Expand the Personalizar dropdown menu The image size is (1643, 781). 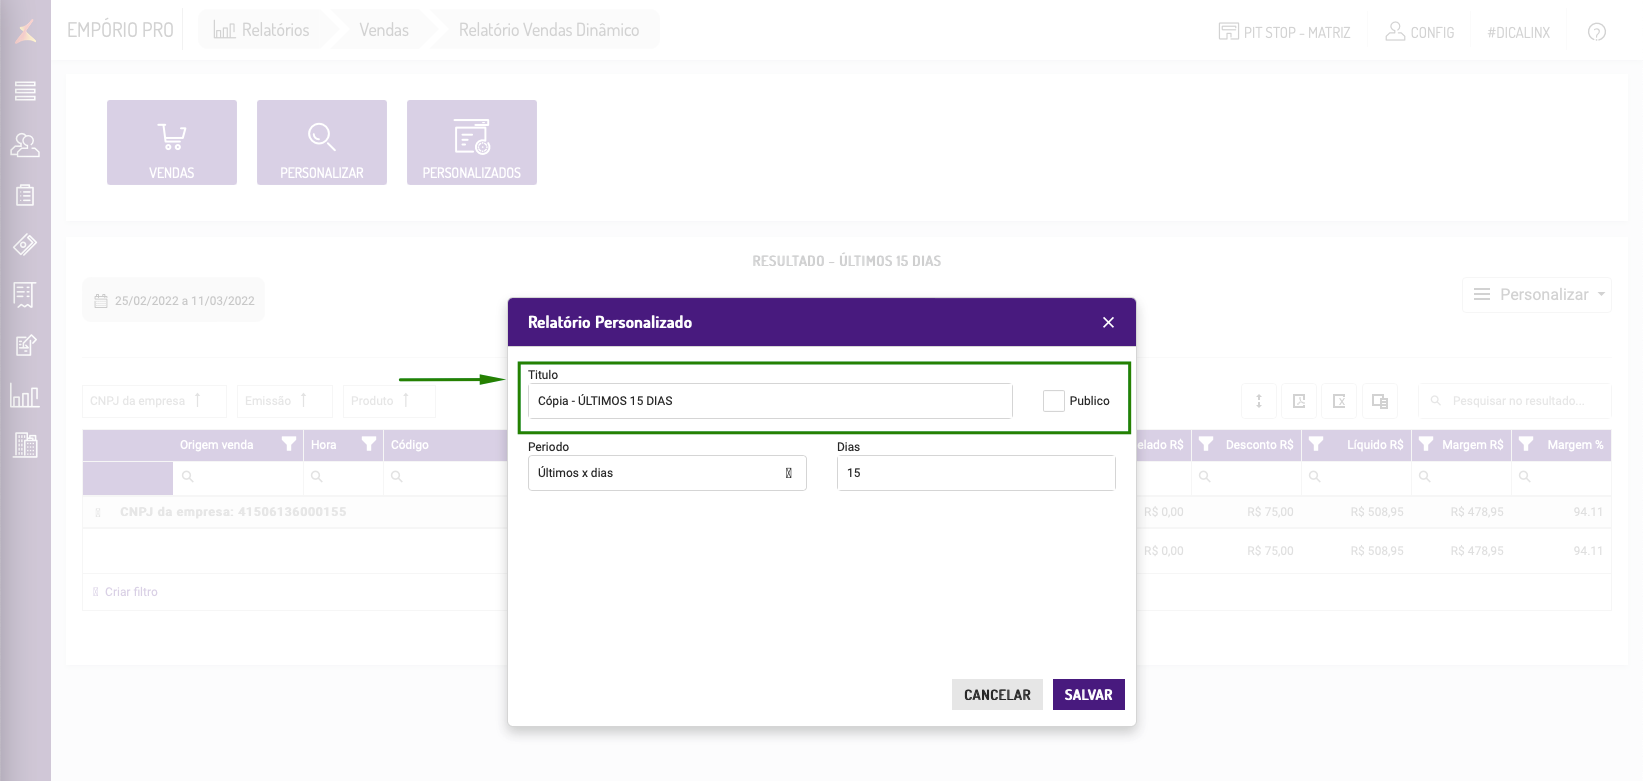click(1537, 295)
